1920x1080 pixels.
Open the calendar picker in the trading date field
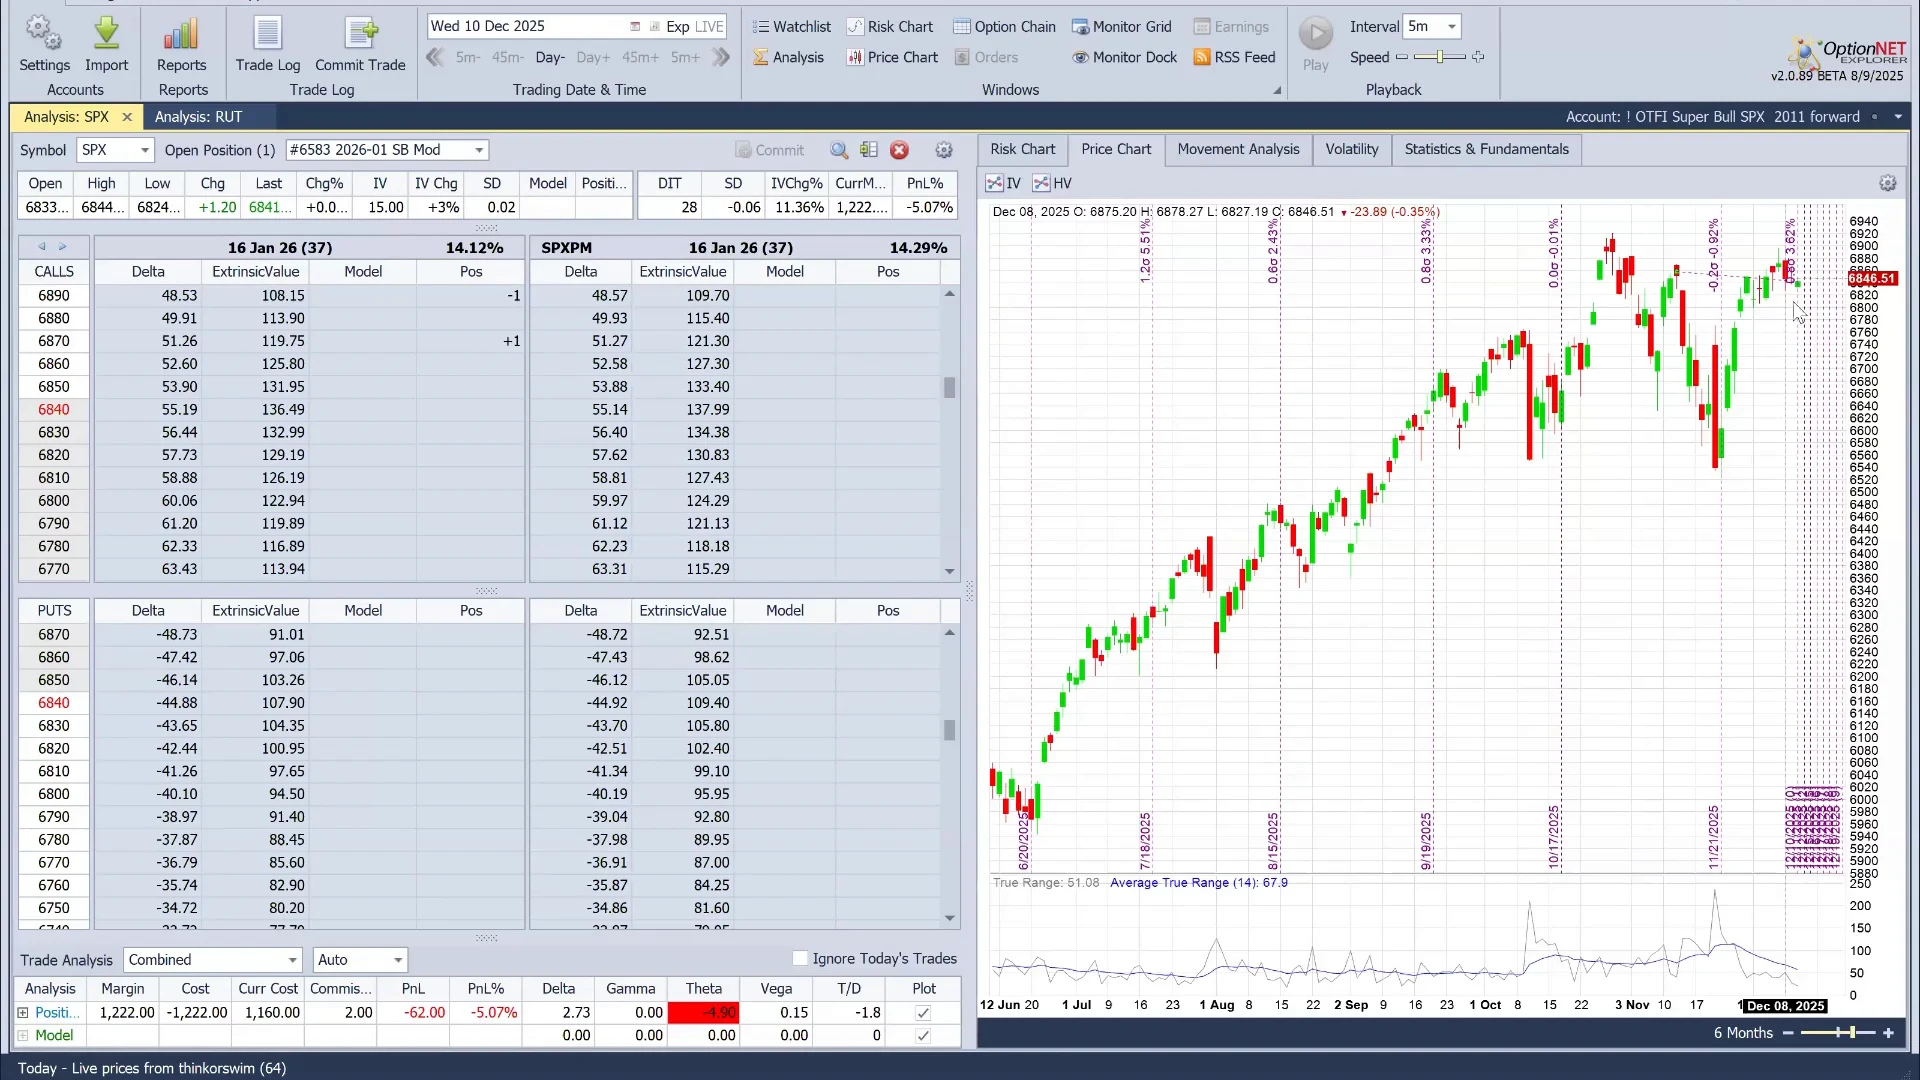pyautogui.click(x=635, y=26)
